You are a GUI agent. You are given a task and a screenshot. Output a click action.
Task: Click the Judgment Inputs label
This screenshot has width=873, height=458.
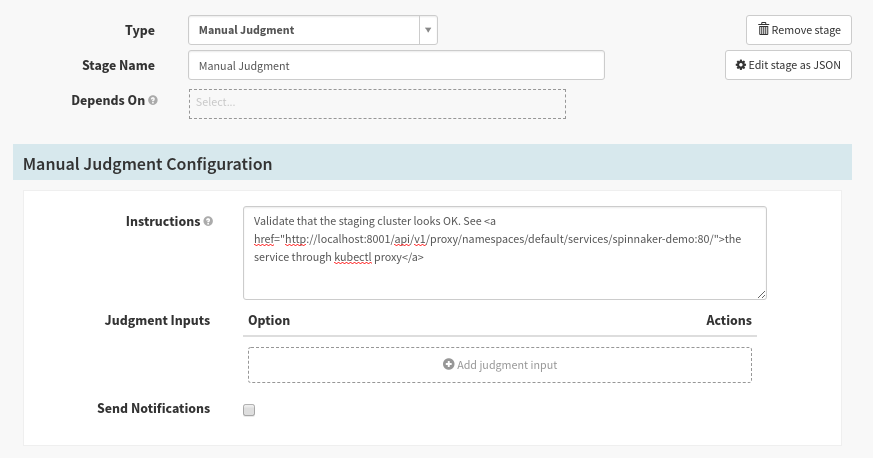[157, 321]
